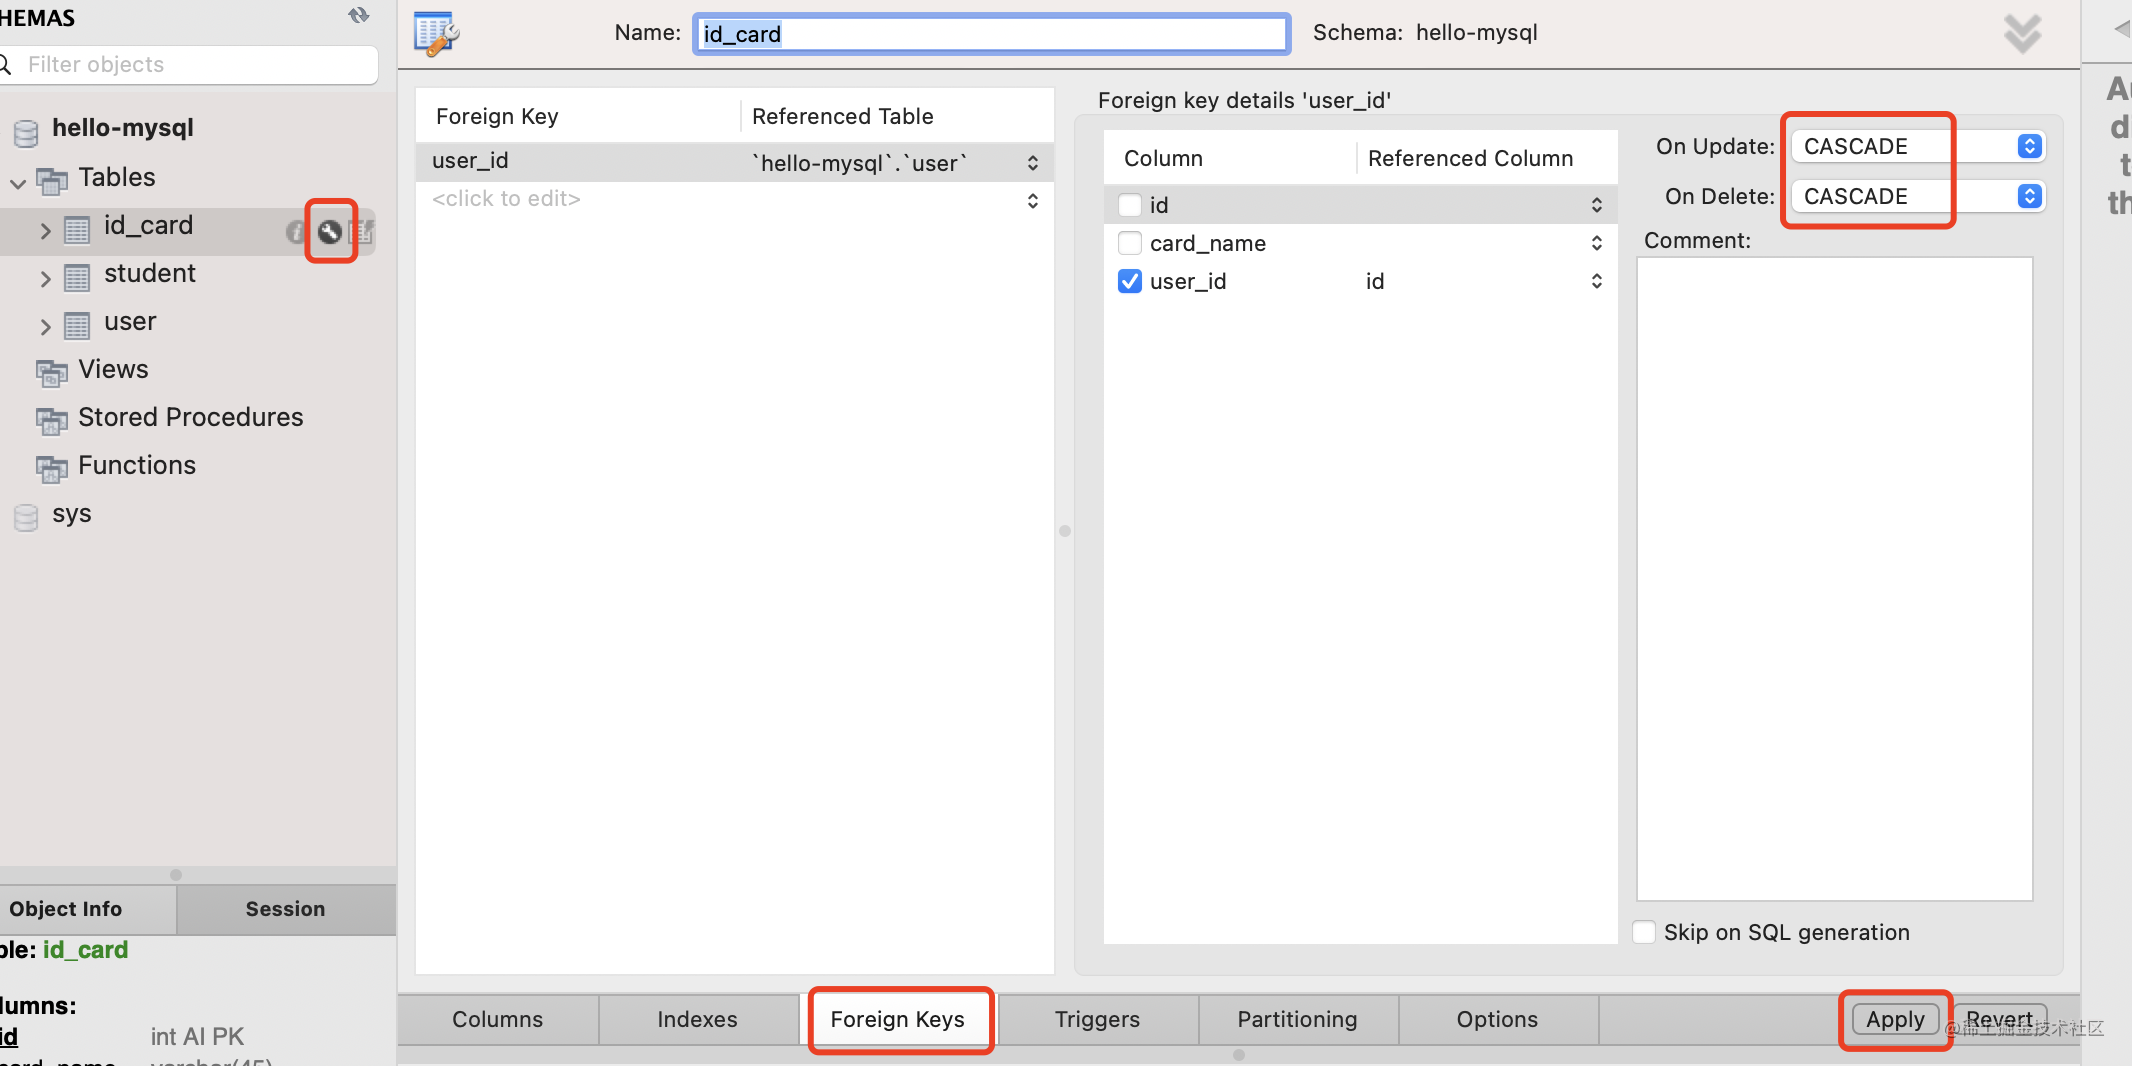
Task: Open referenced column selector for id row
Action: 1597,205
